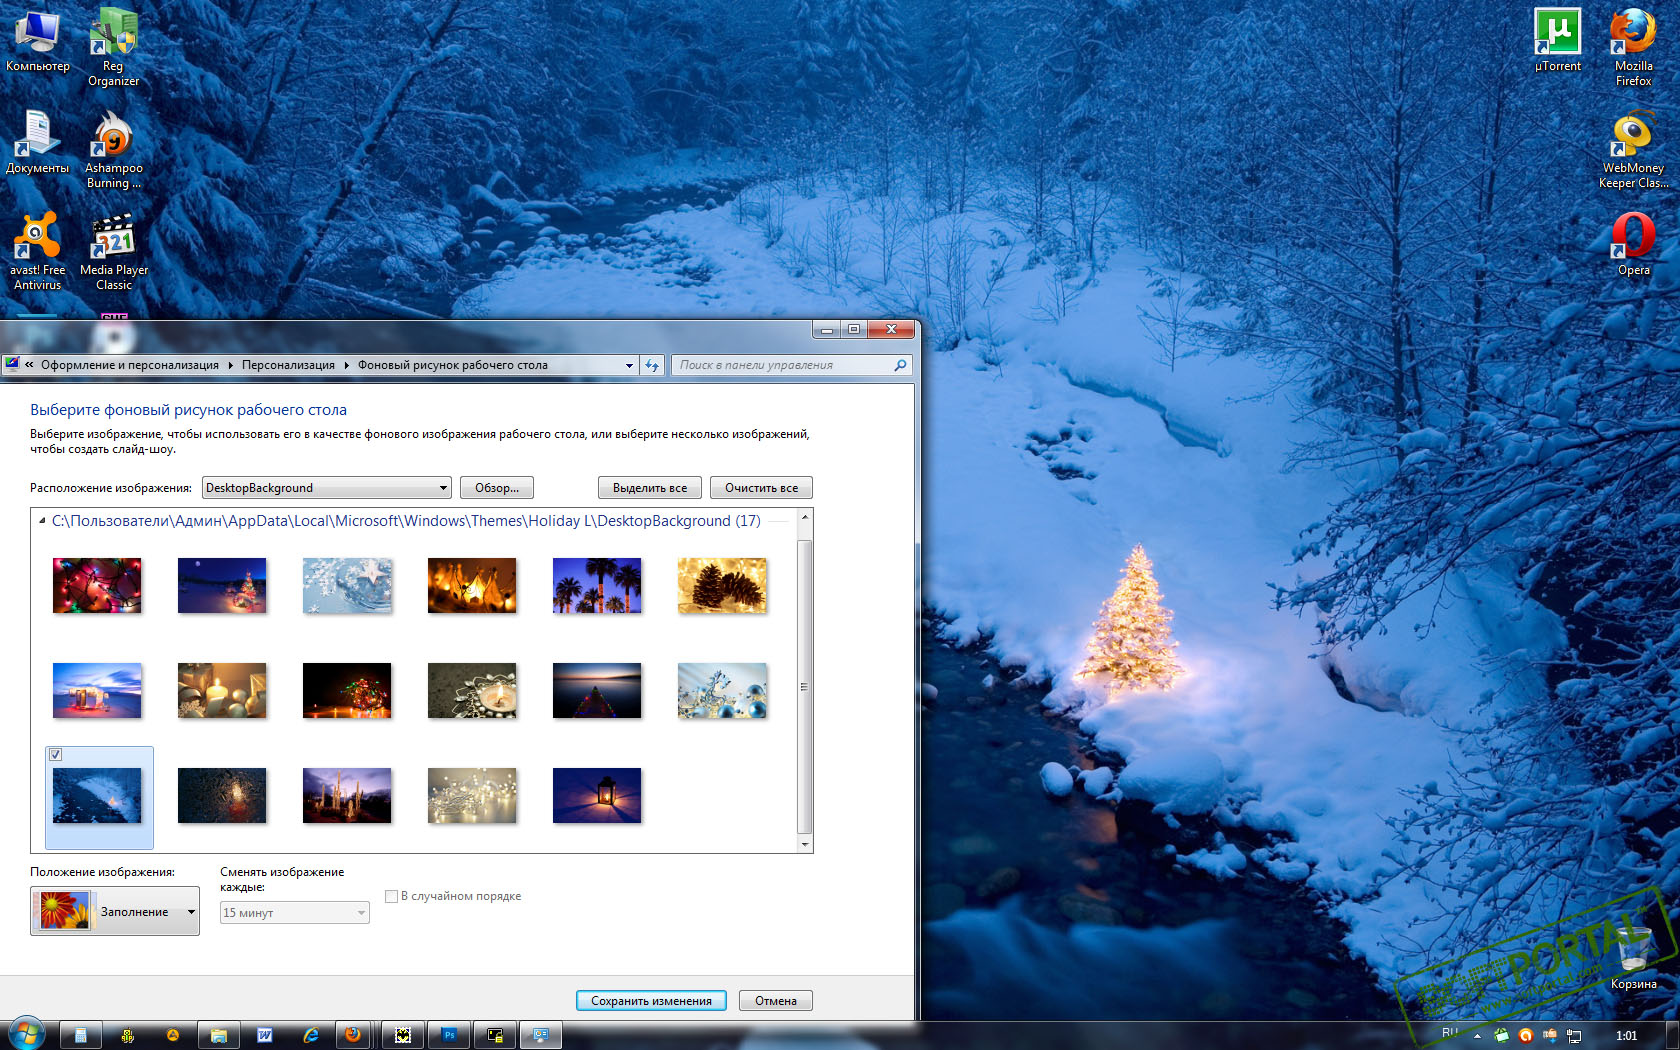
Task: Click the Отмена button
Action: point(776,1001)
